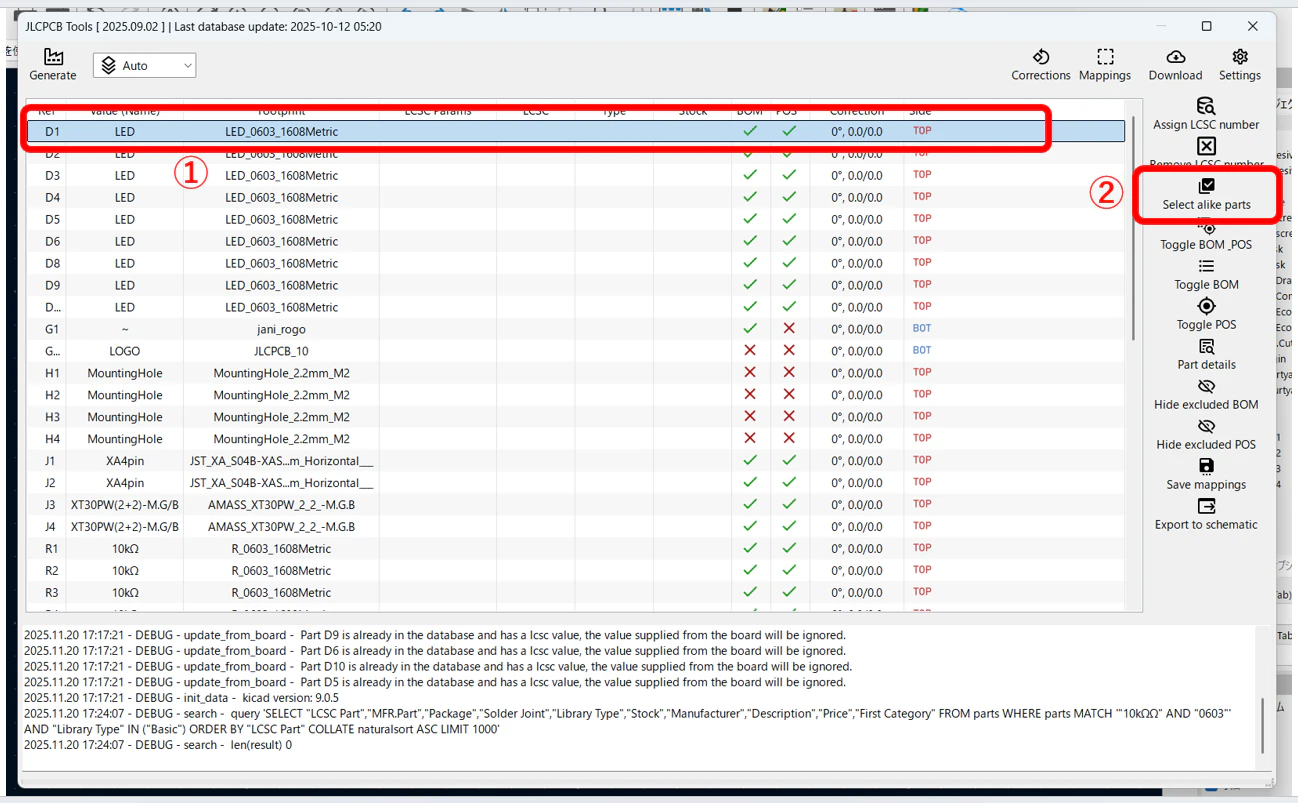The width and height of the screenshot is (1298, 803).
Task: Click the BOM cross for H2
Action: pos(750,395)
